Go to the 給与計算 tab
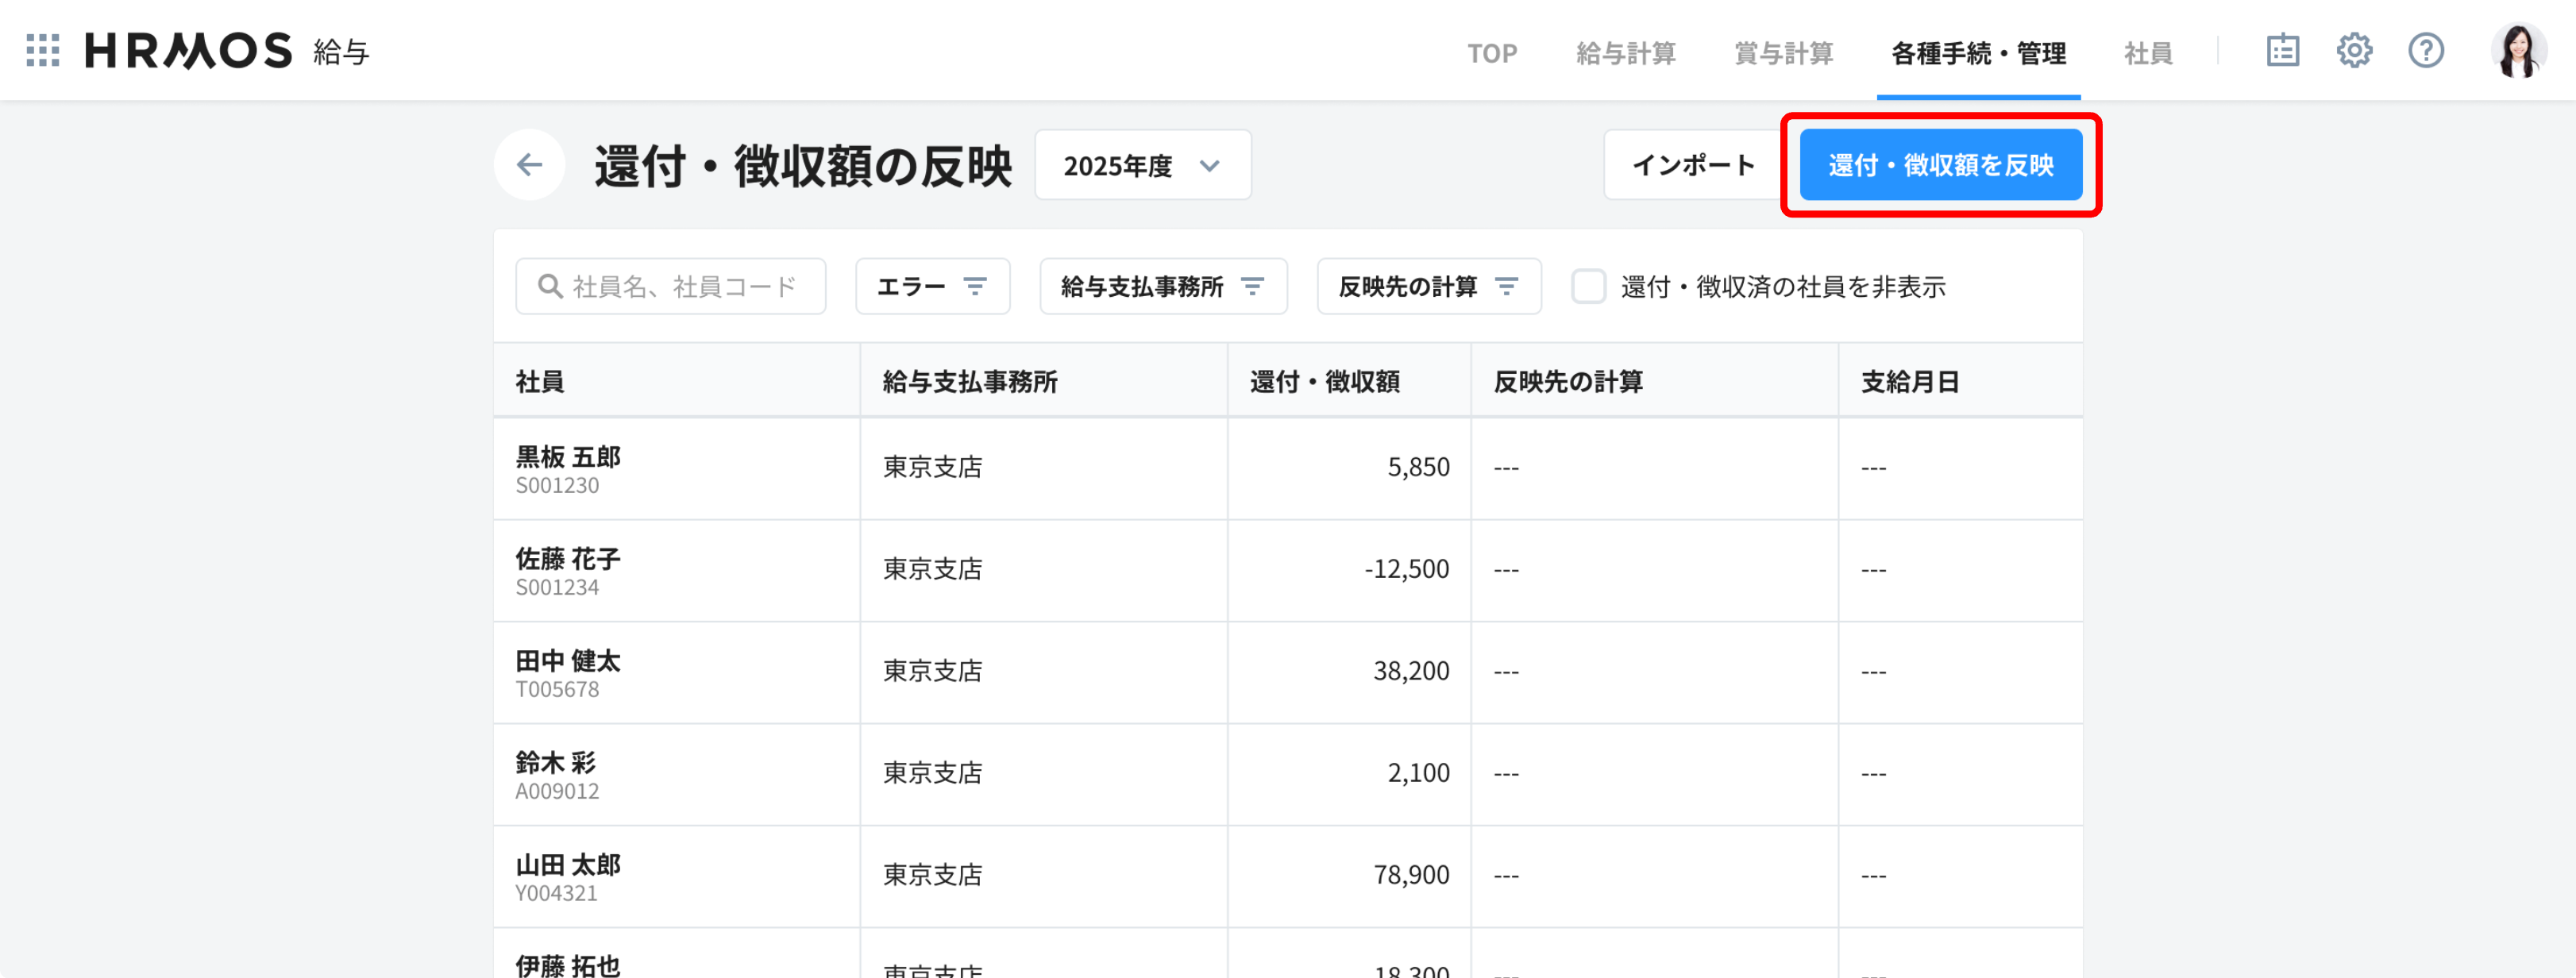The width and height of the screenshot is (2576, 978). [x=1625, y=53]
